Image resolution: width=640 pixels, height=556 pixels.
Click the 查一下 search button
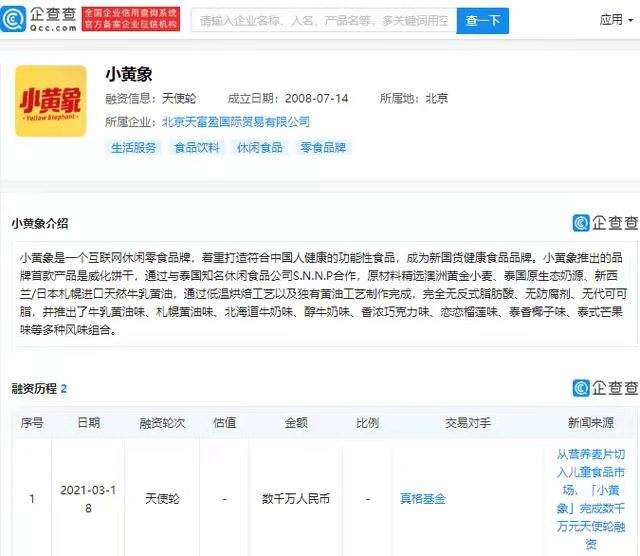(482, 20)
